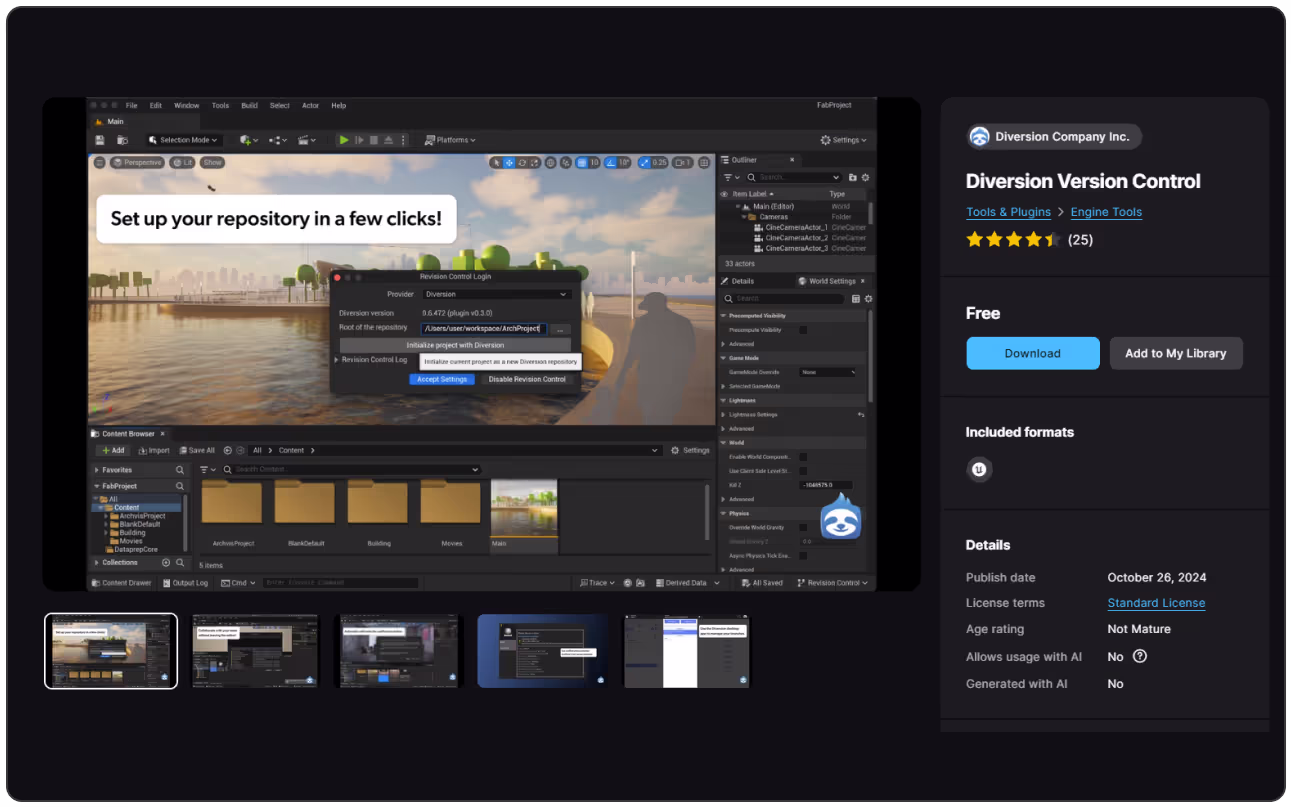Check the Enable World Composition checkbox
The width and height of the screenshot is (1291, 807).
803,457
